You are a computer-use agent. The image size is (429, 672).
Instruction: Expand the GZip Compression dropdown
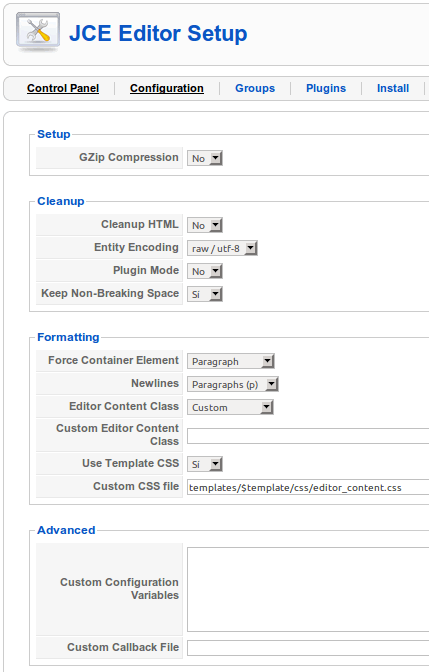pyautogui.click(x=205, y=158)
